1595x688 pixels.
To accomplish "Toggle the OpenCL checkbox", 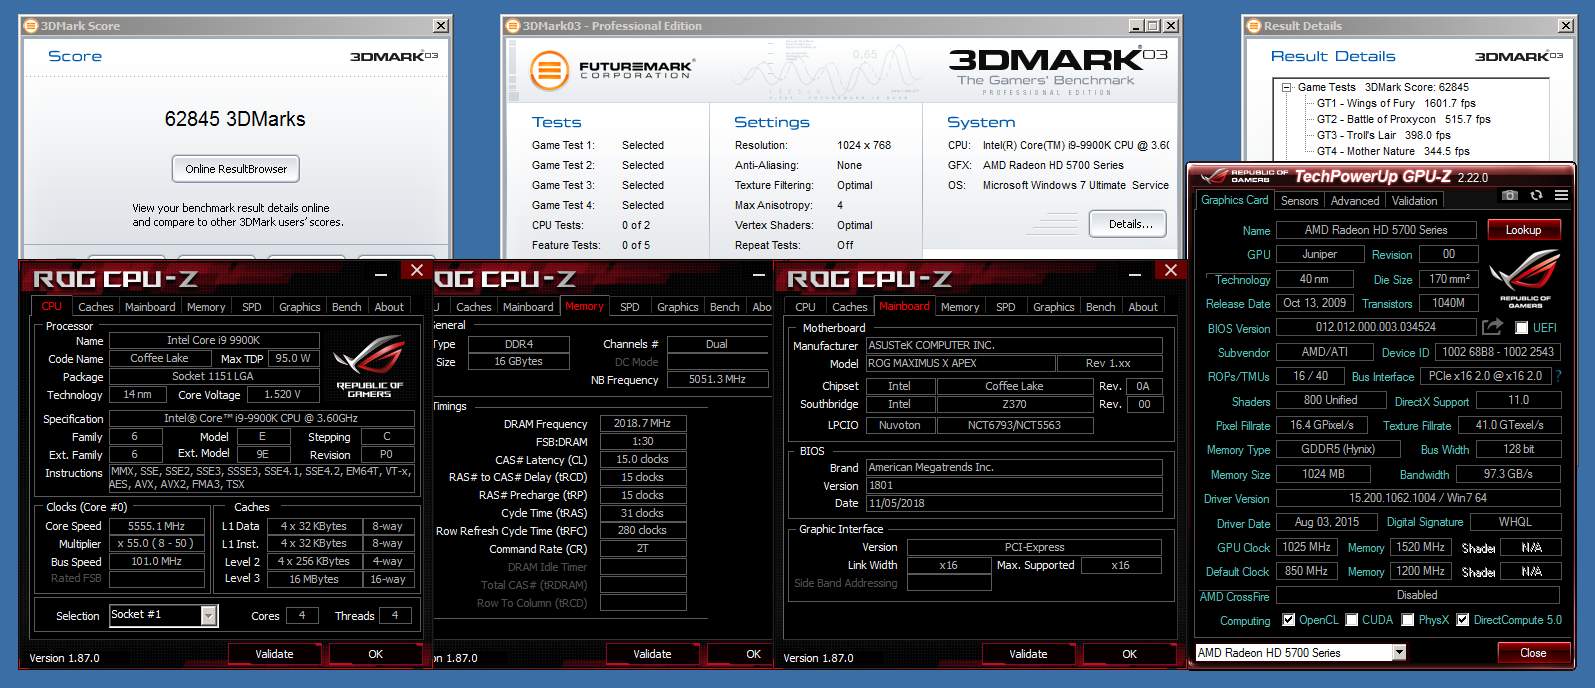I will [1288, 620].
